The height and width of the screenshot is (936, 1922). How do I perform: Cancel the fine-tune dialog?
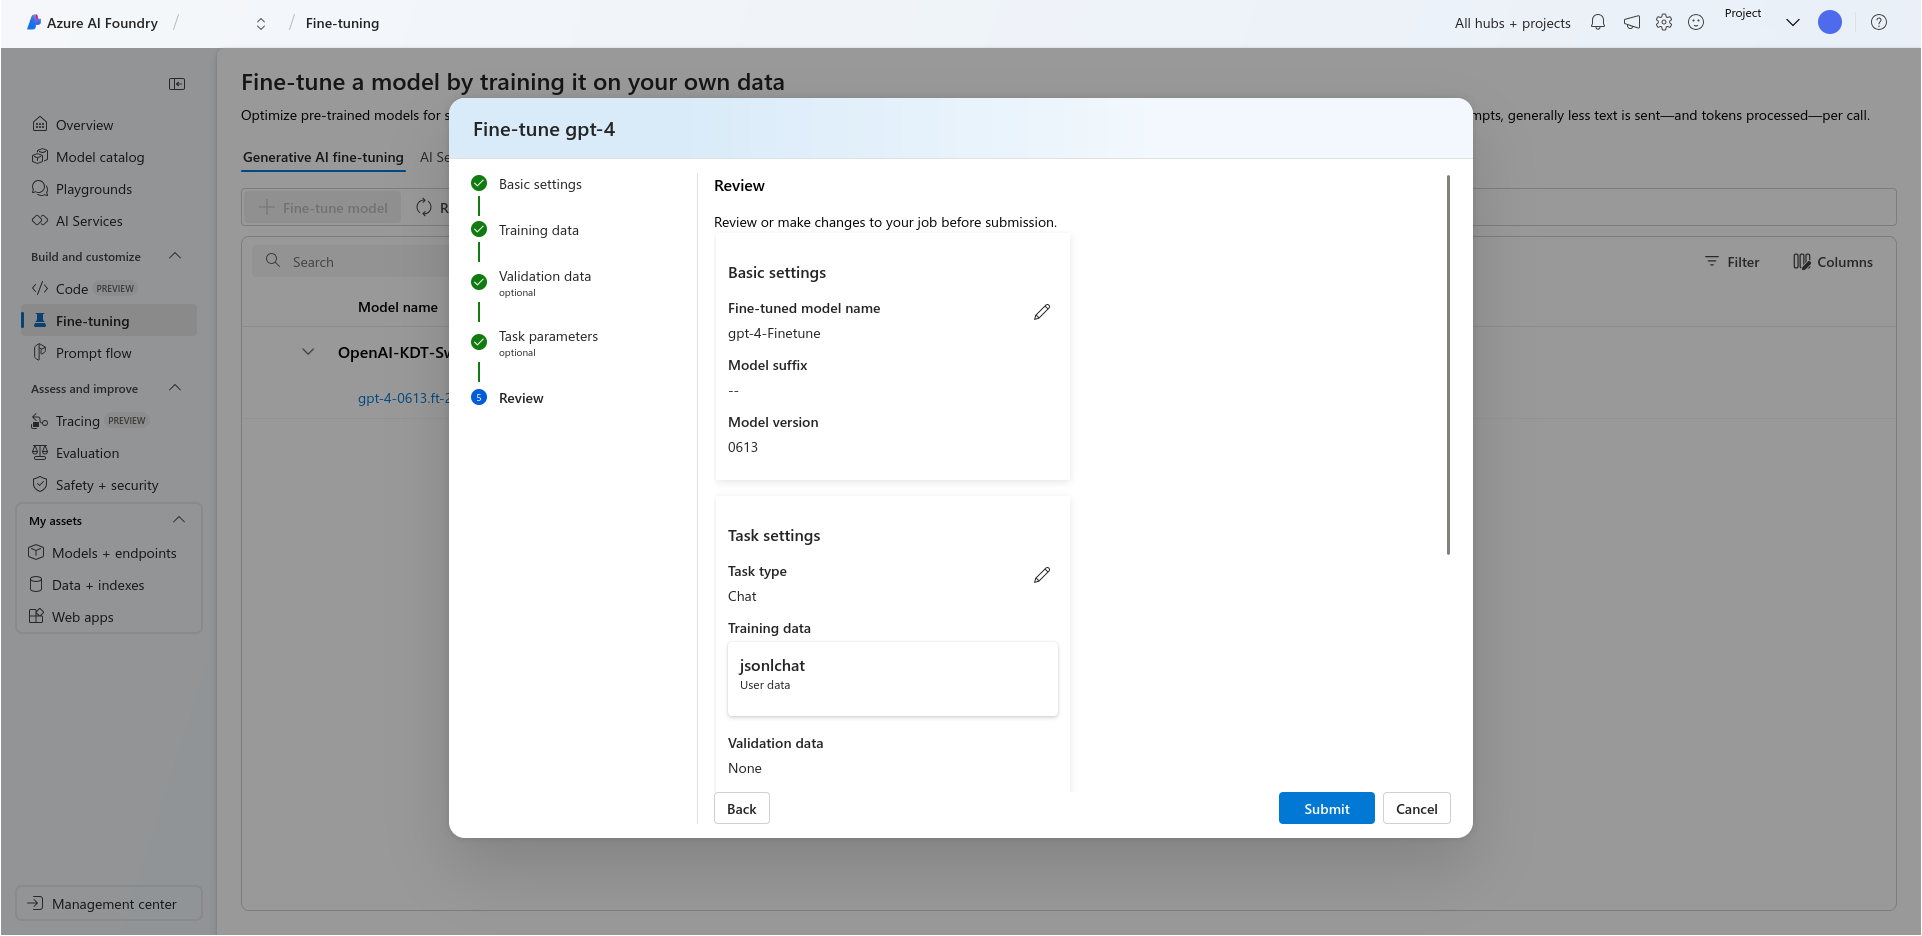[x=1416, y=808]
